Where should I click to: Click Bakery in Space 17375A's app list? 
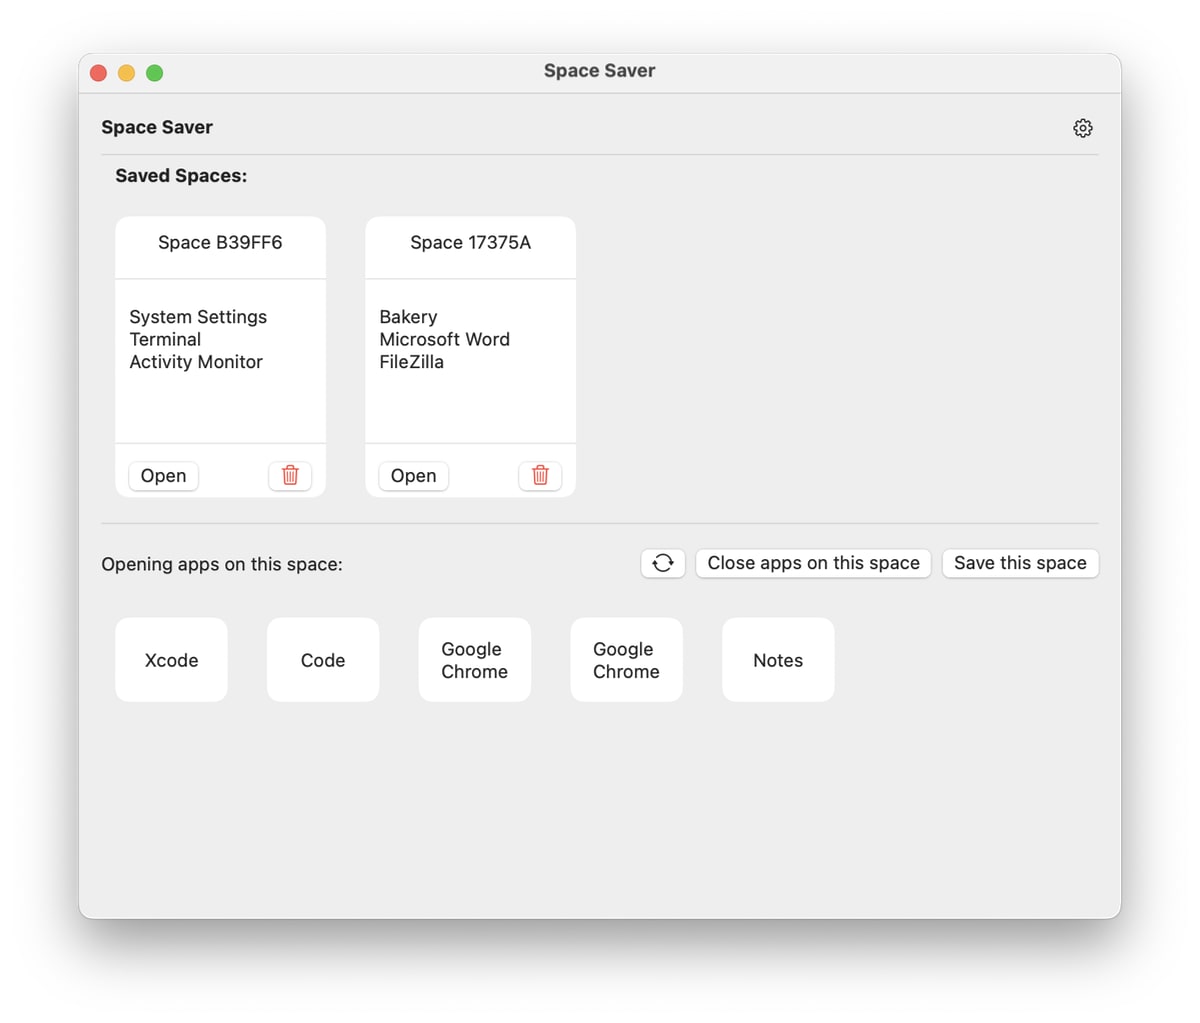[x=408, y=317]
